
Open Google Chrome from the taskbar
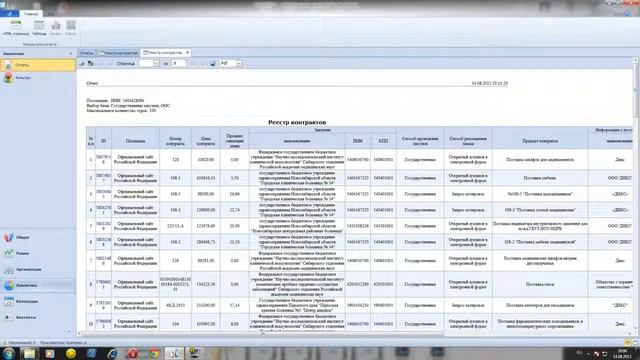[x=154, y=353]
